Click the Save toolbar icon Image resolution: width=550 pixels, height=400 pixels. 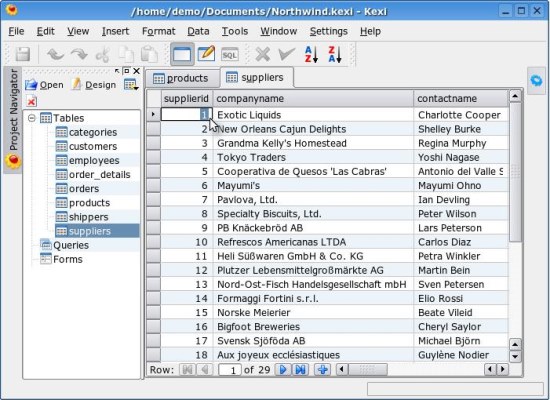click(x=23, y=54)
